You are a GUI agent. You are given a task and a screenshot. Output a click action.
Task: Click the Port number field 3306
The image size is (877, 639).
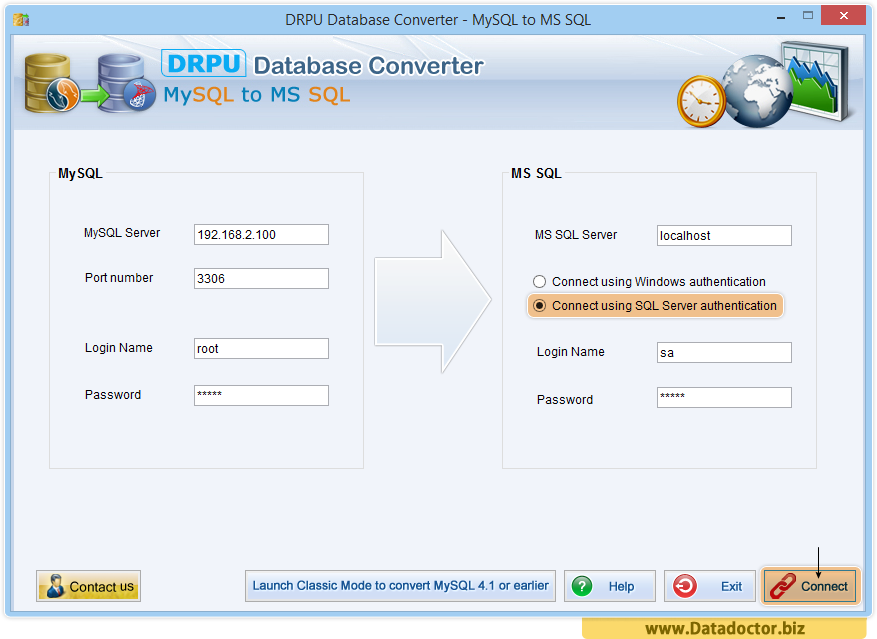point(261,279)
